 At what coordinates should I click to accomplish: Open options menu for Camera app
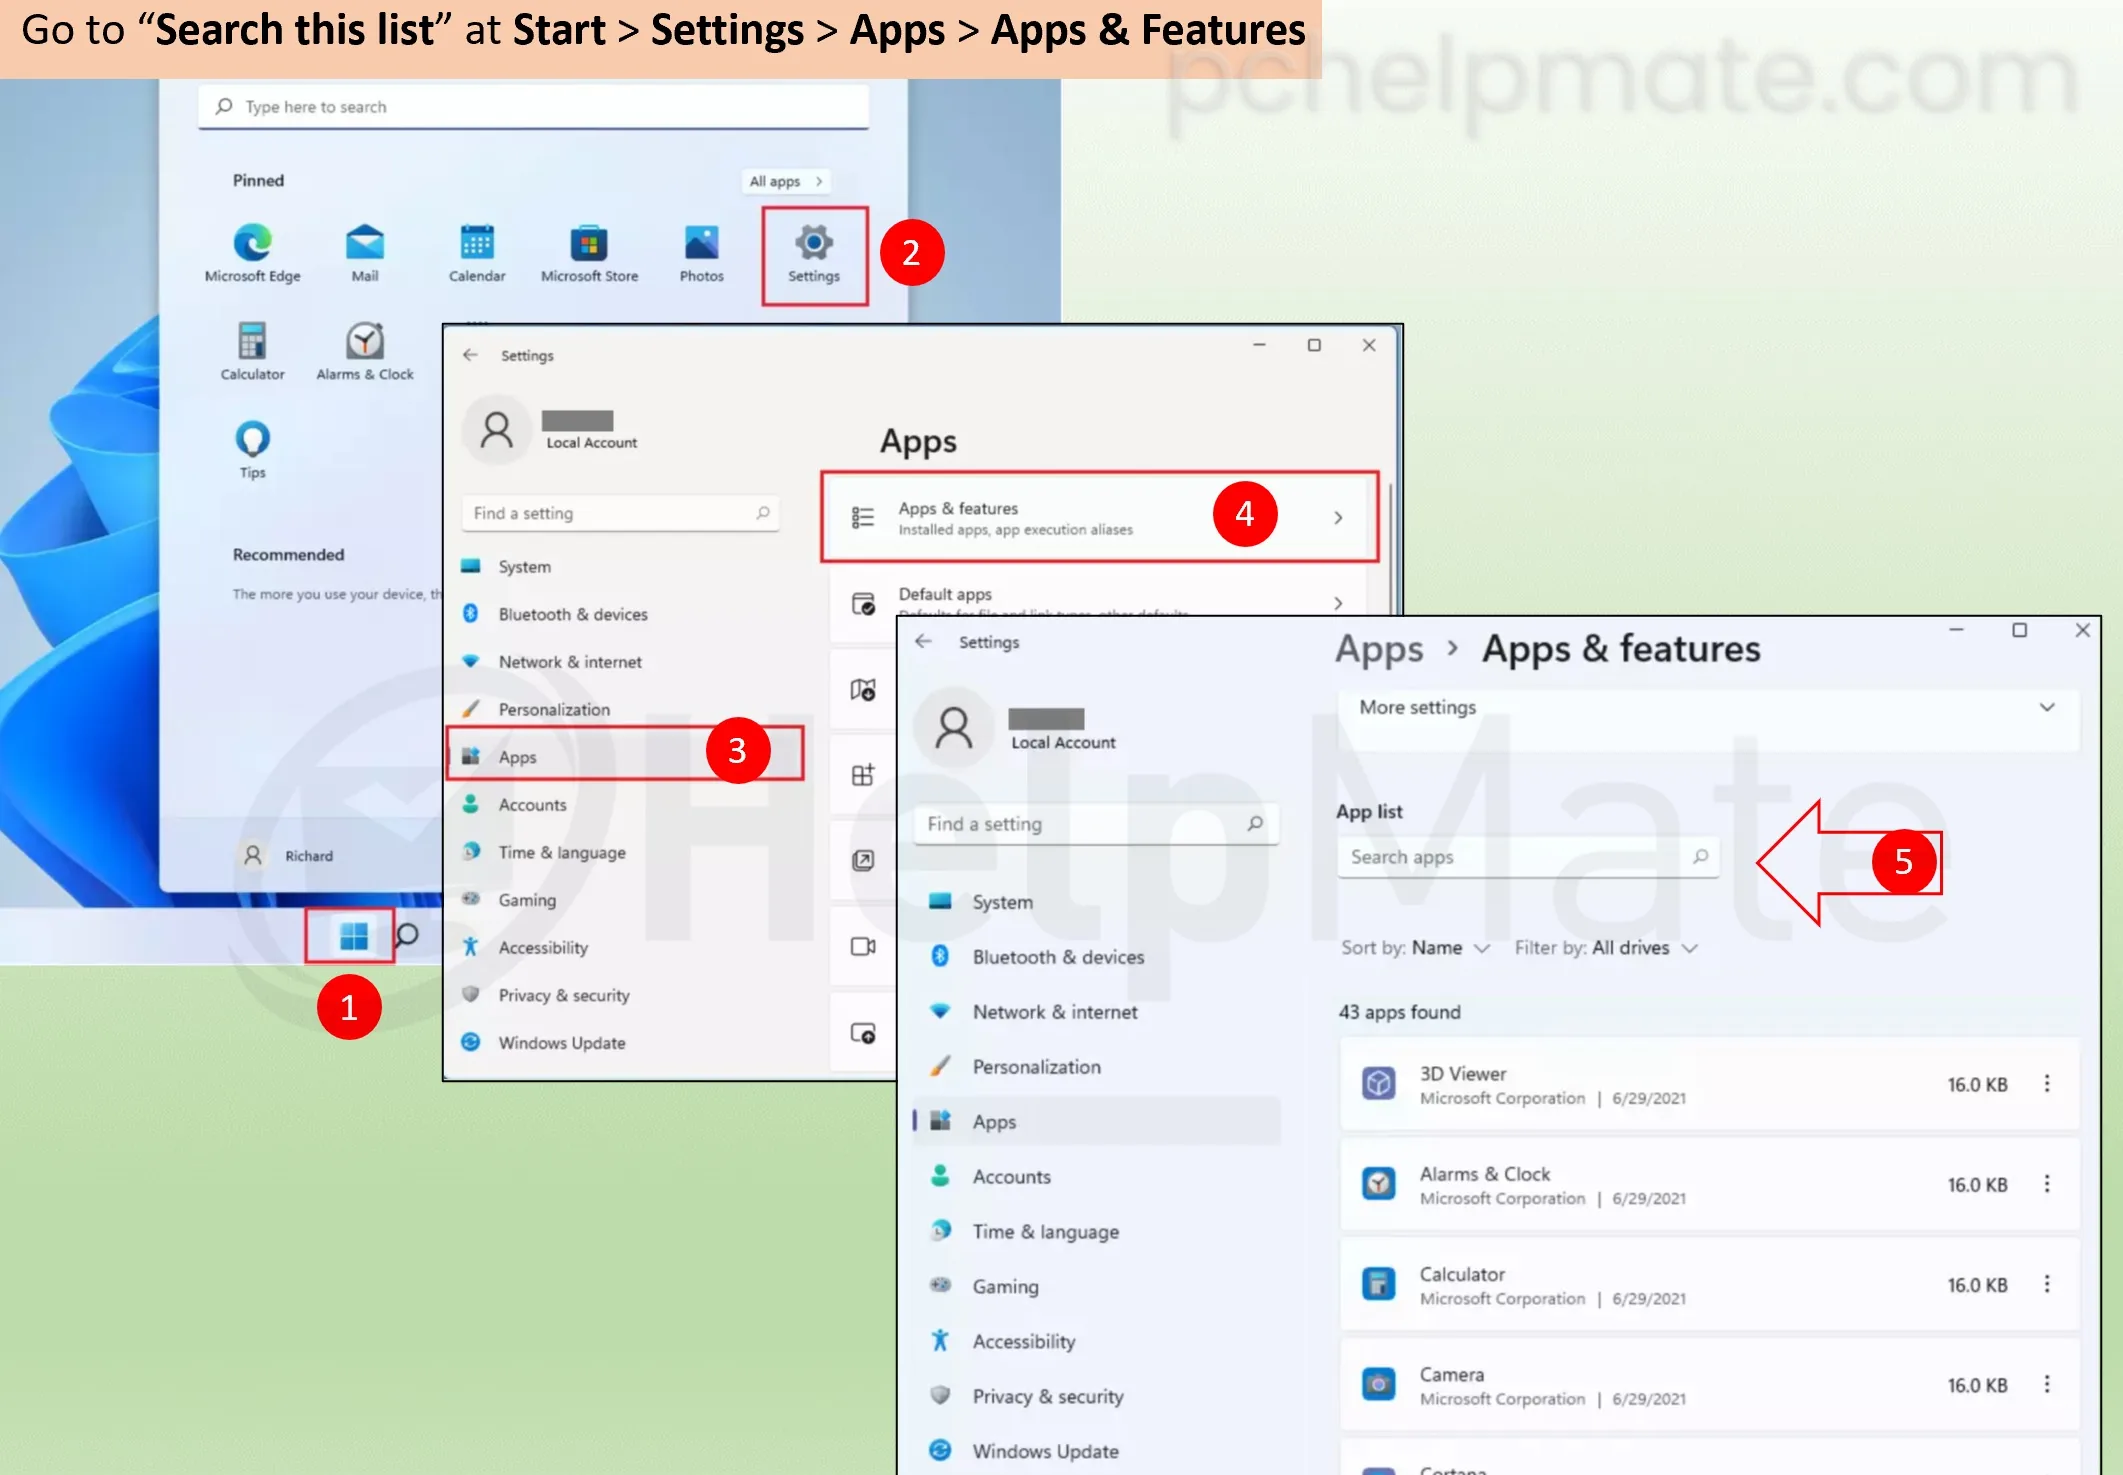pos(2047,1384)
